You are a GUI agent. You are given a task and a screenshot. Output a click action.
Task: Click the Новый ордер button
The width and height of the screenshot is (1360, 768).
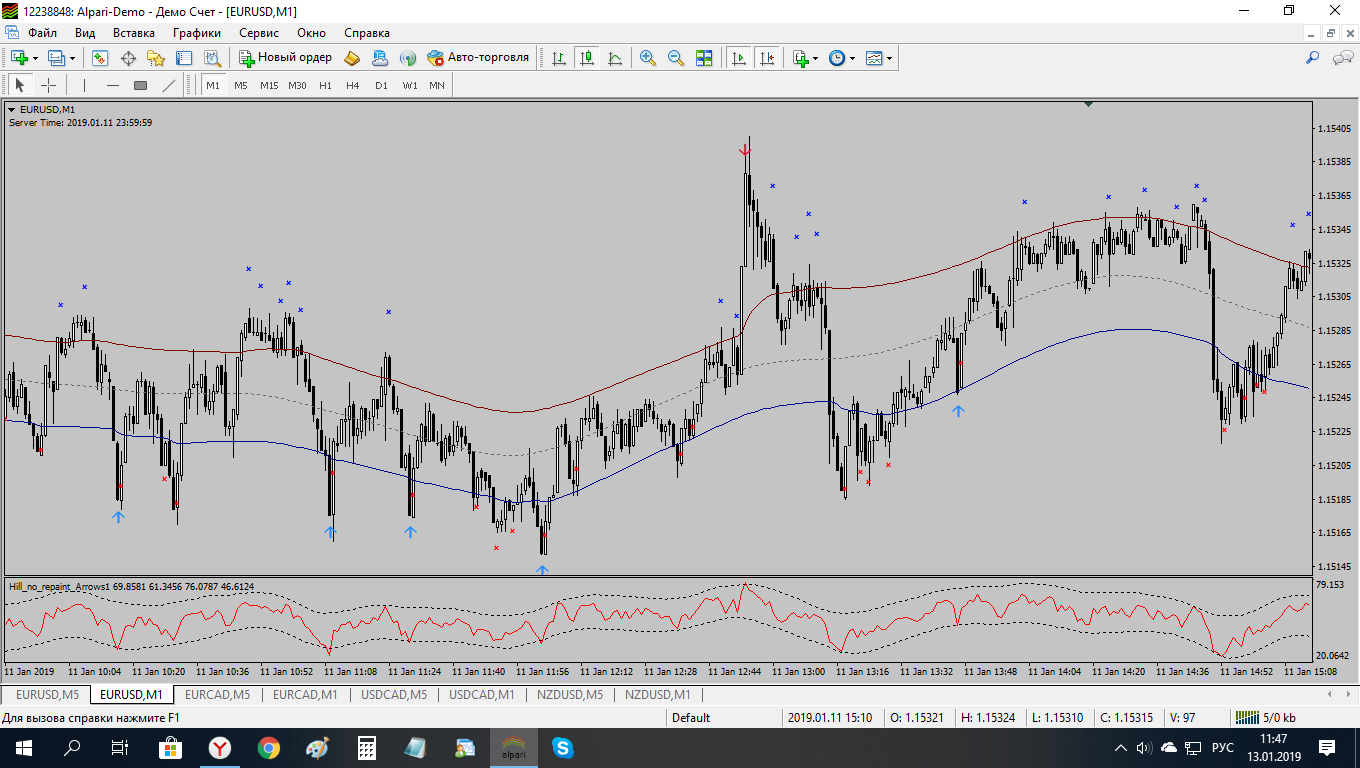coord(285,58)
